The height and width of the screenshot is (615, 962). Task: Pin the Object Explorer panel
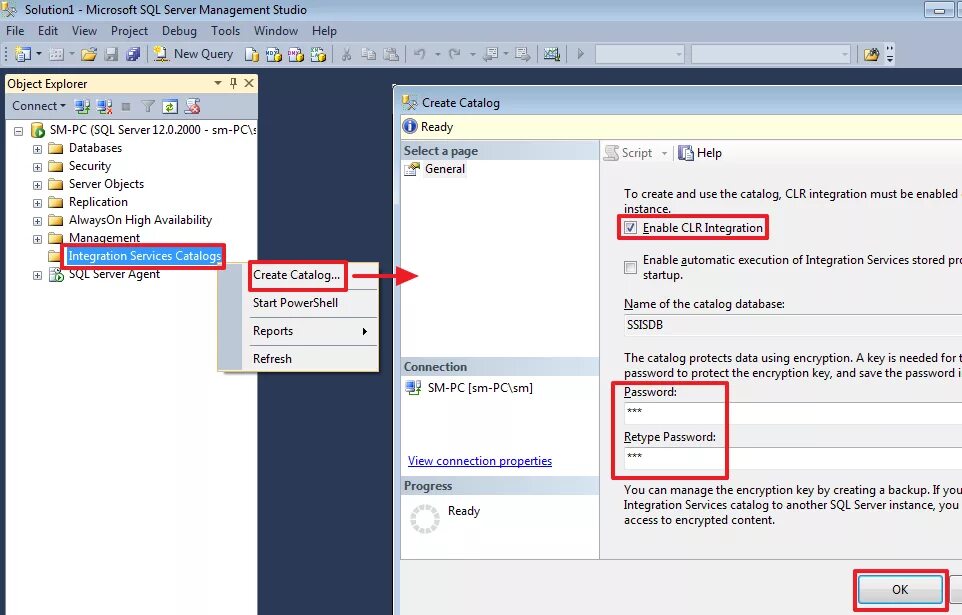click(233, 83)
